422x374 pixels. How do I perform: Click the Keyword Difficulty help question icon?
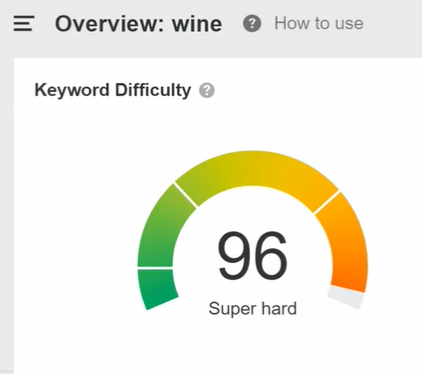point(207,90)
